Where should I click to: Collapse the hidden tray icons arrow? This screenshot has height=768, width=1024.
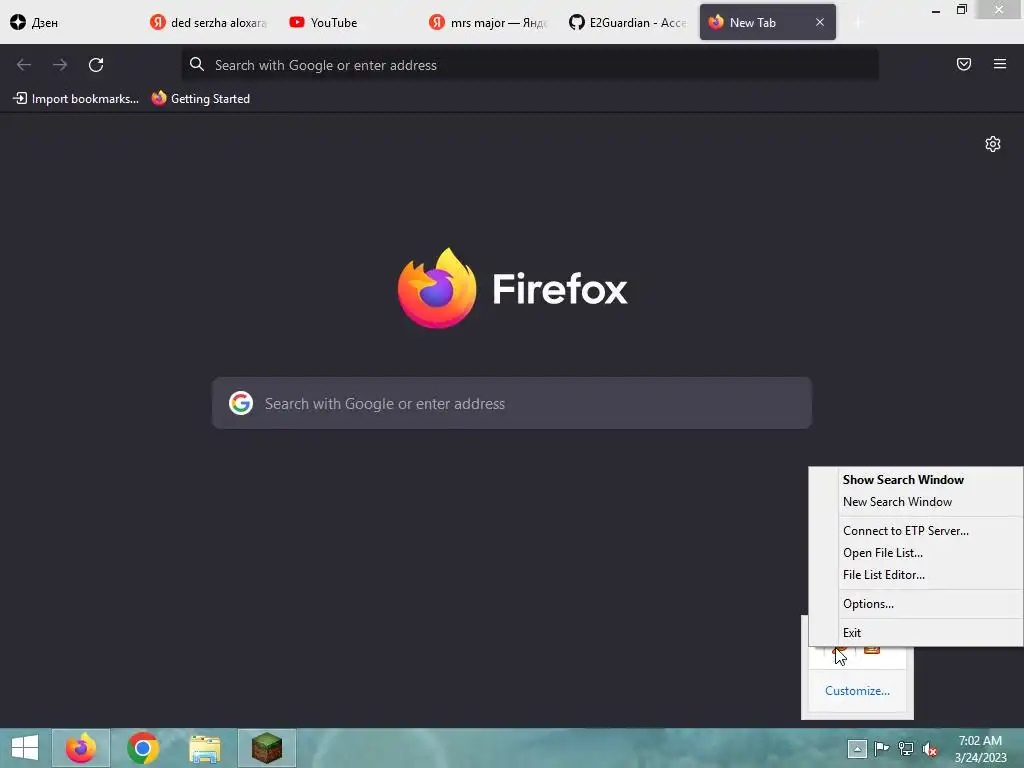(x=857, y=748)
